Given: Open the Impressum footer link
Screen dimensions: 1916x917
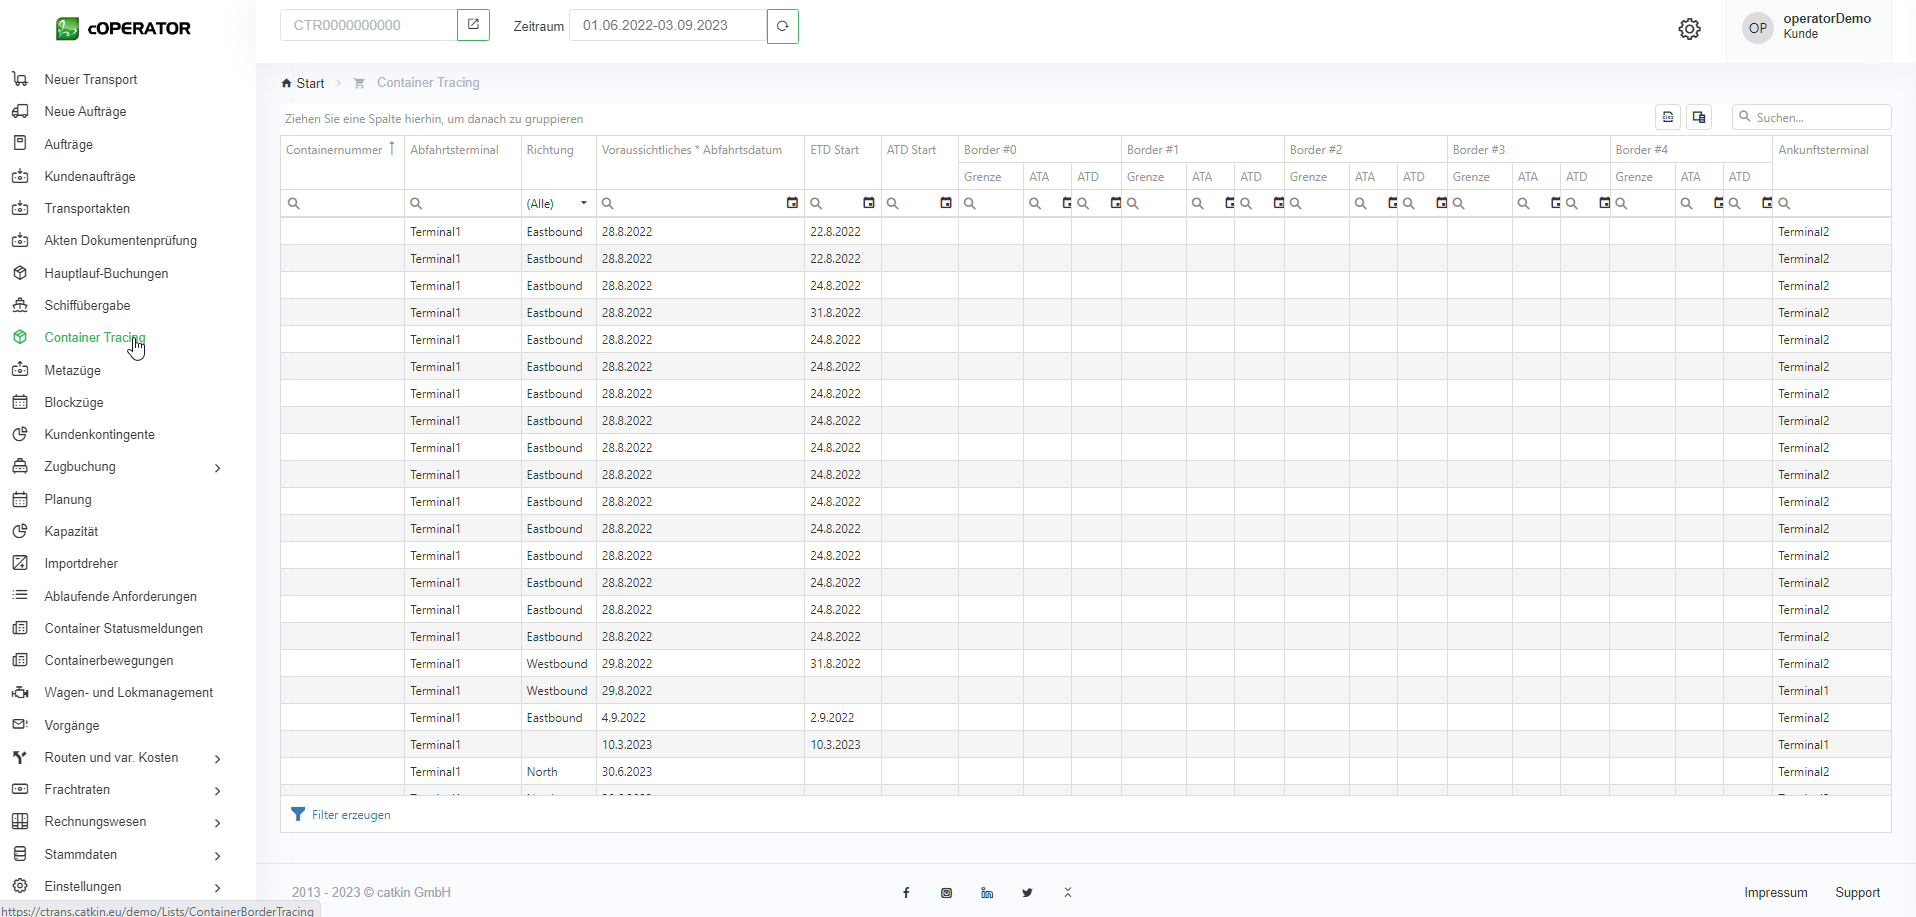Looking at the screenshot, I should pyautogui.click(x=1775, y=893).
